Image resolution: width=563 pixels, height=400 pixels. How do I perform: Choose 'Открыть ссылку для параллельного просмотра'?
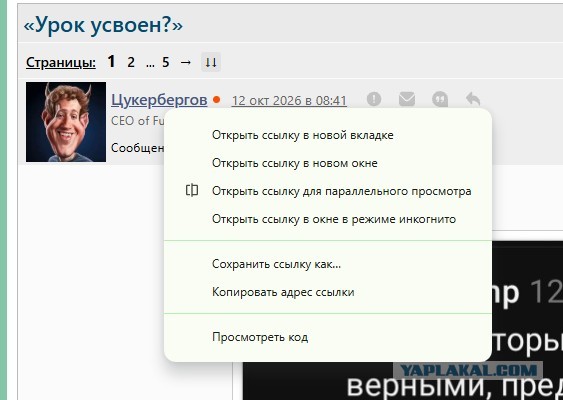328,191
